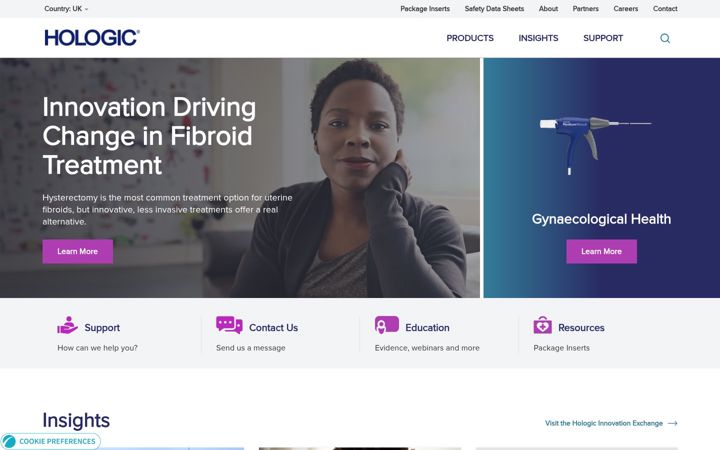Click Learn More under Fibroid Treatment

78,251
